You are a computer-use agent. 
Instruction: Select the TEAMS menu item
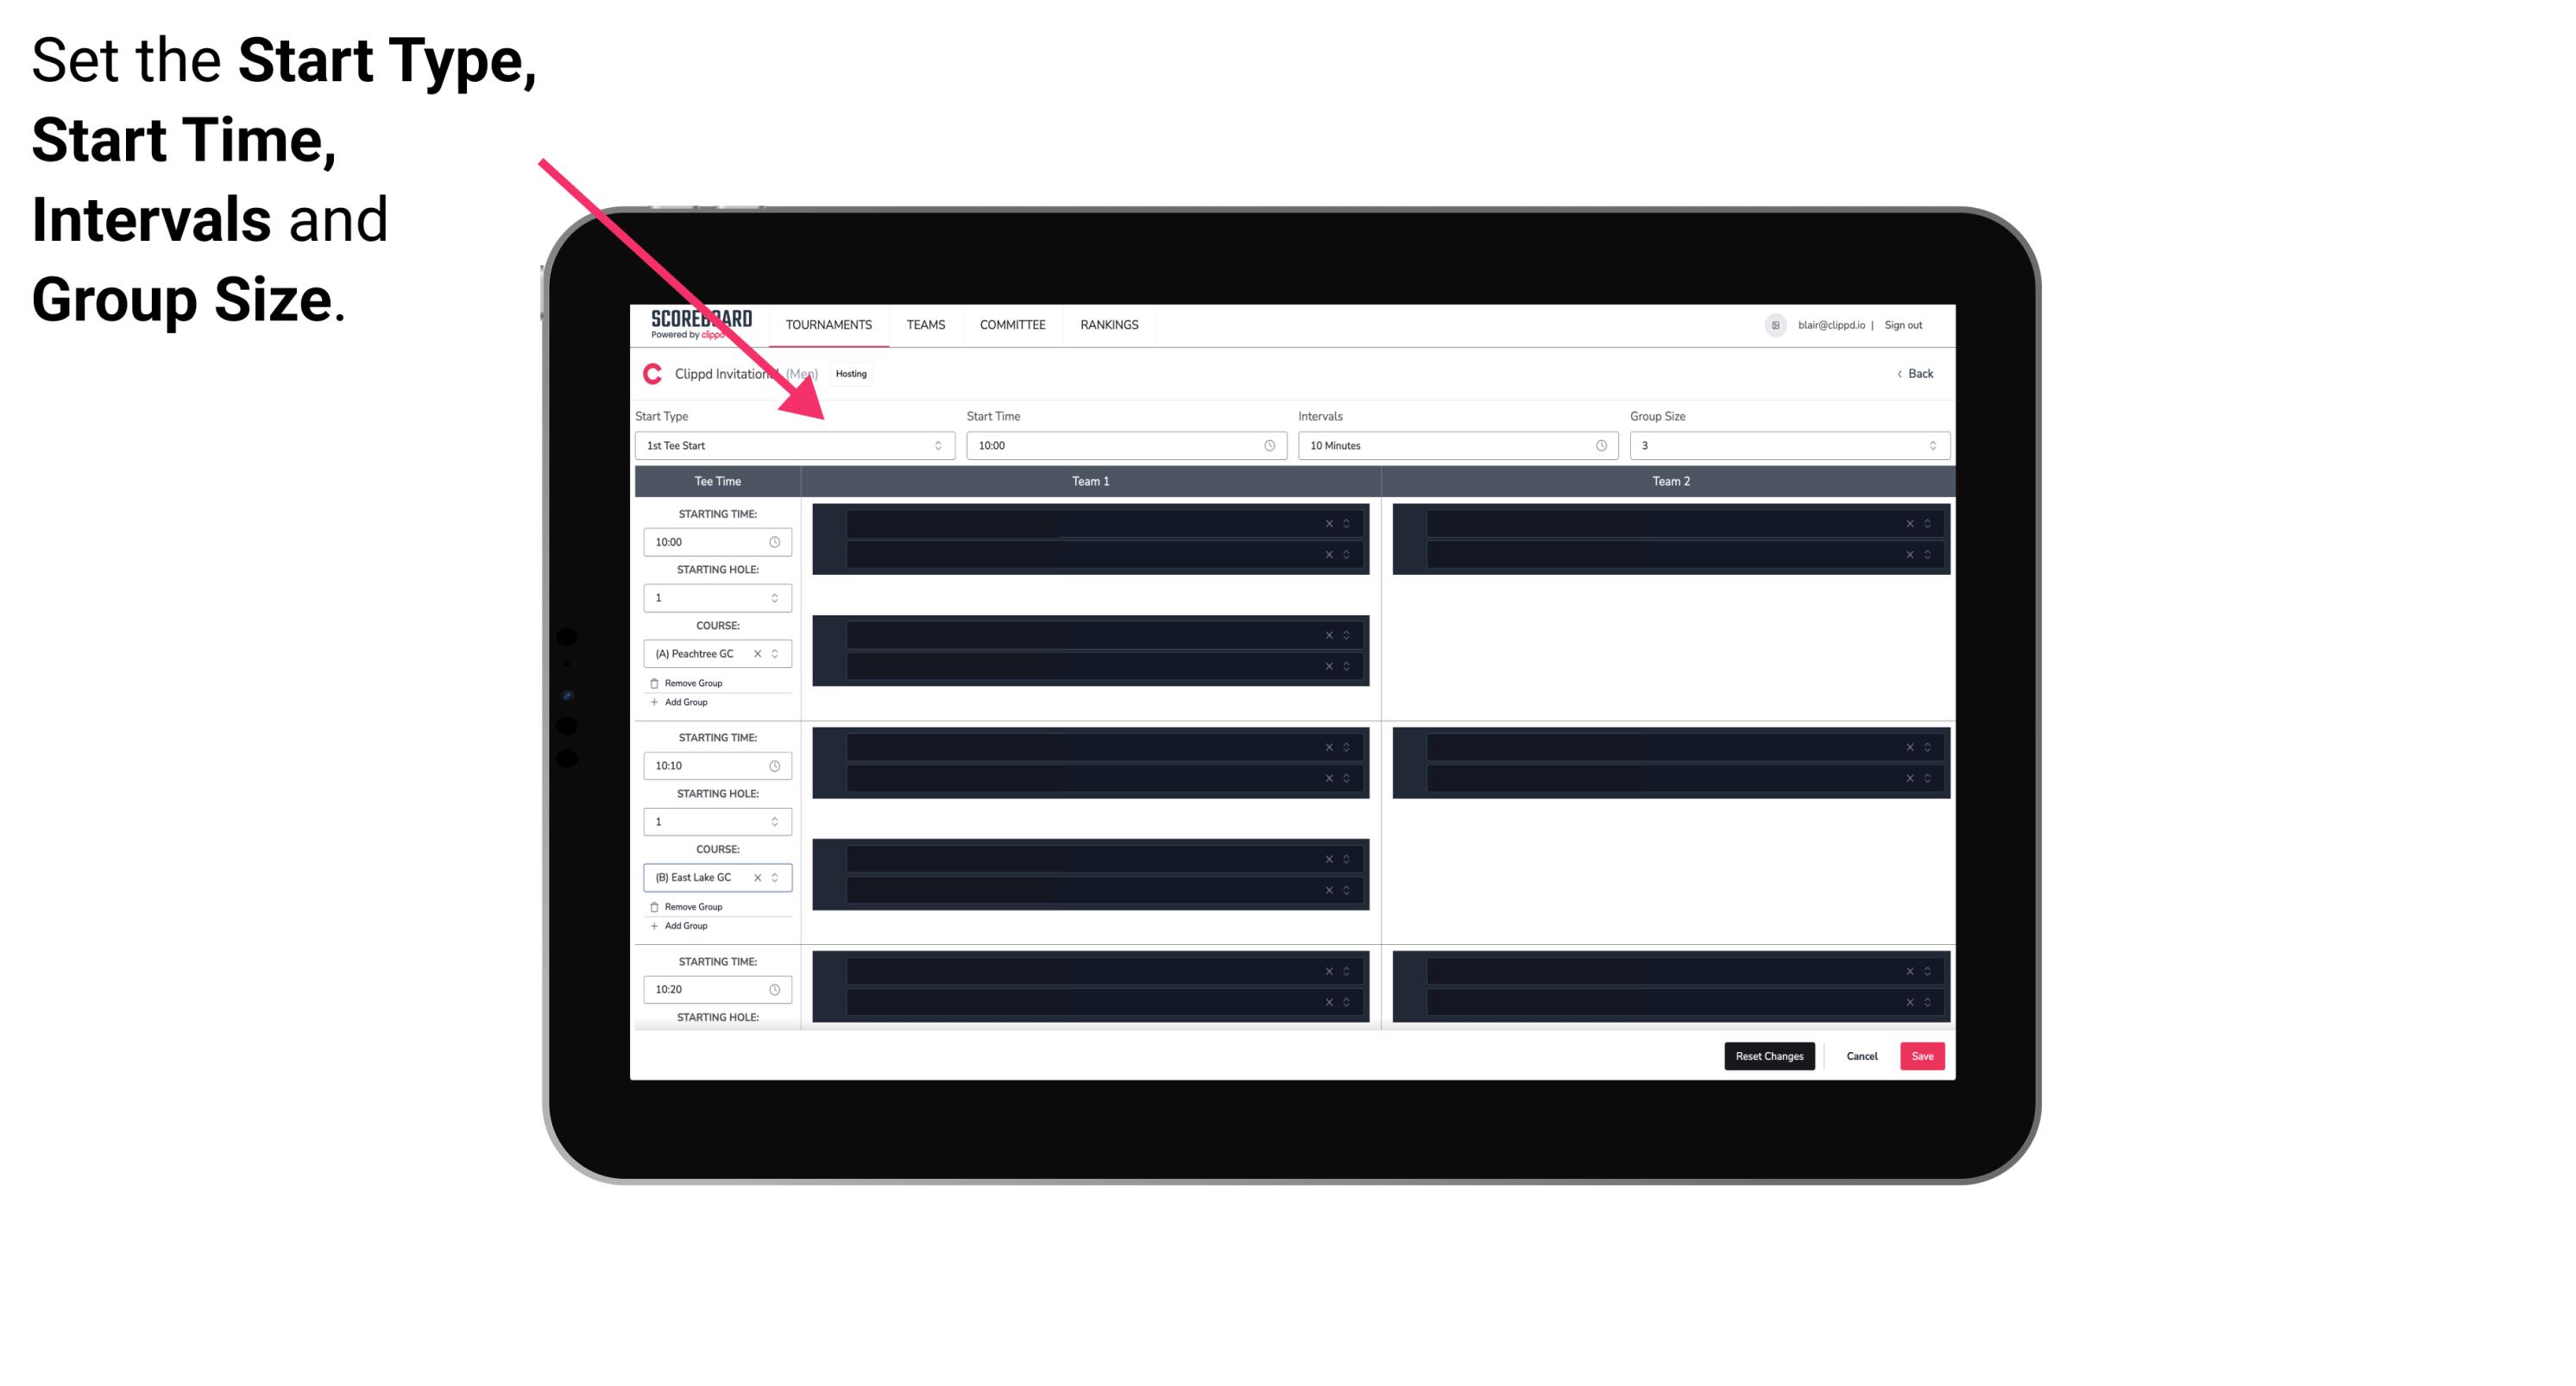coord(923,324)
